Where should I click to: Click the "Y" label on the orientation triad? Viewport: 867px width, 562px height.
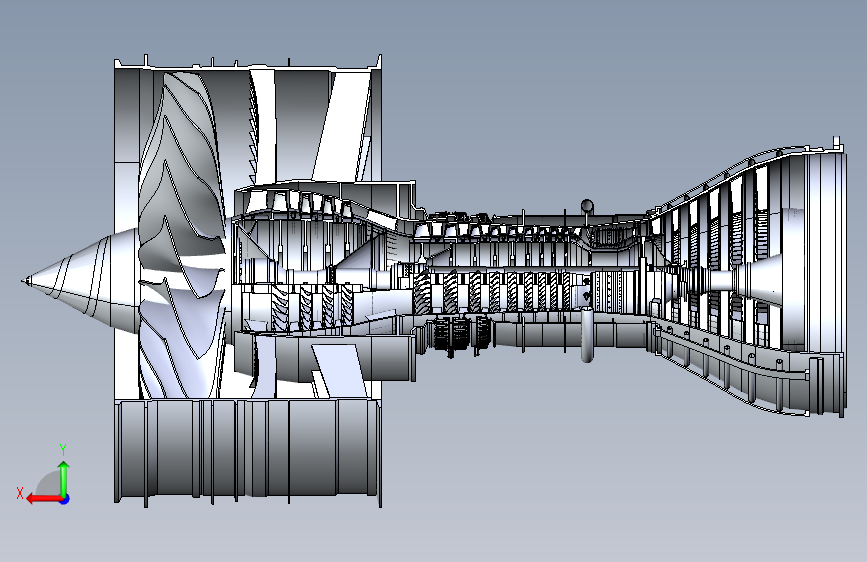click(x=63, y=449)
